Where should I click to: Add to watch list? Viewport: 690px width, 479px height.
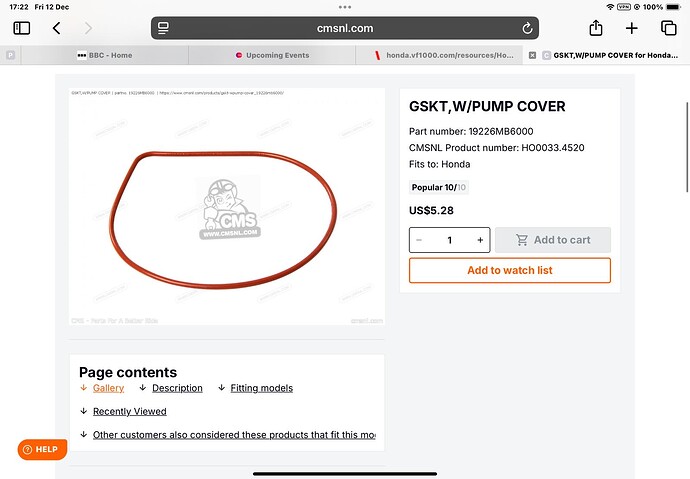point(510,270)
